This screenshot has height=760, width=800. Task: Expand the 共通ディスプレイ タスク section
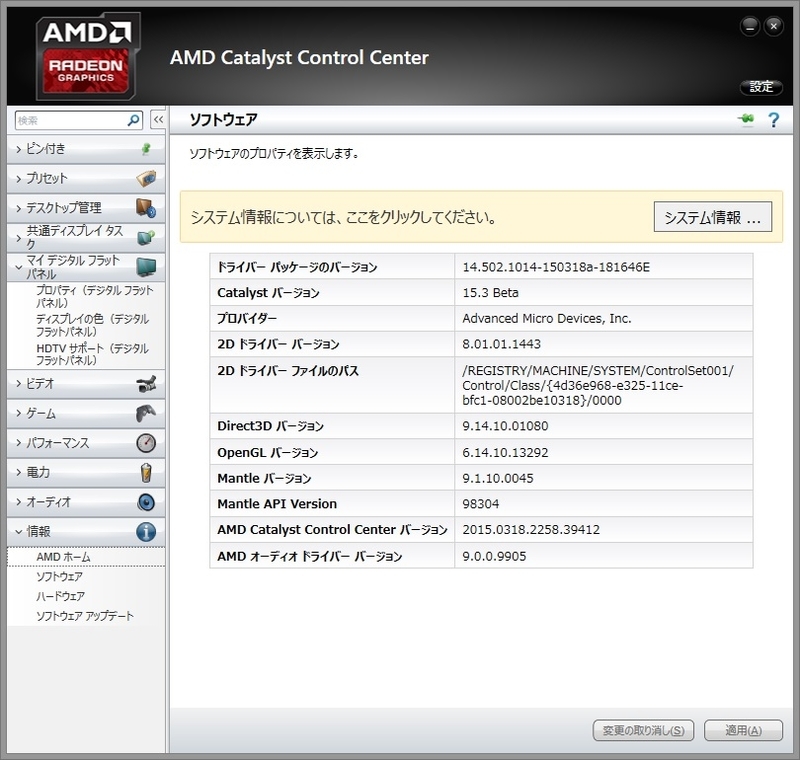click(x=86, y=237)
